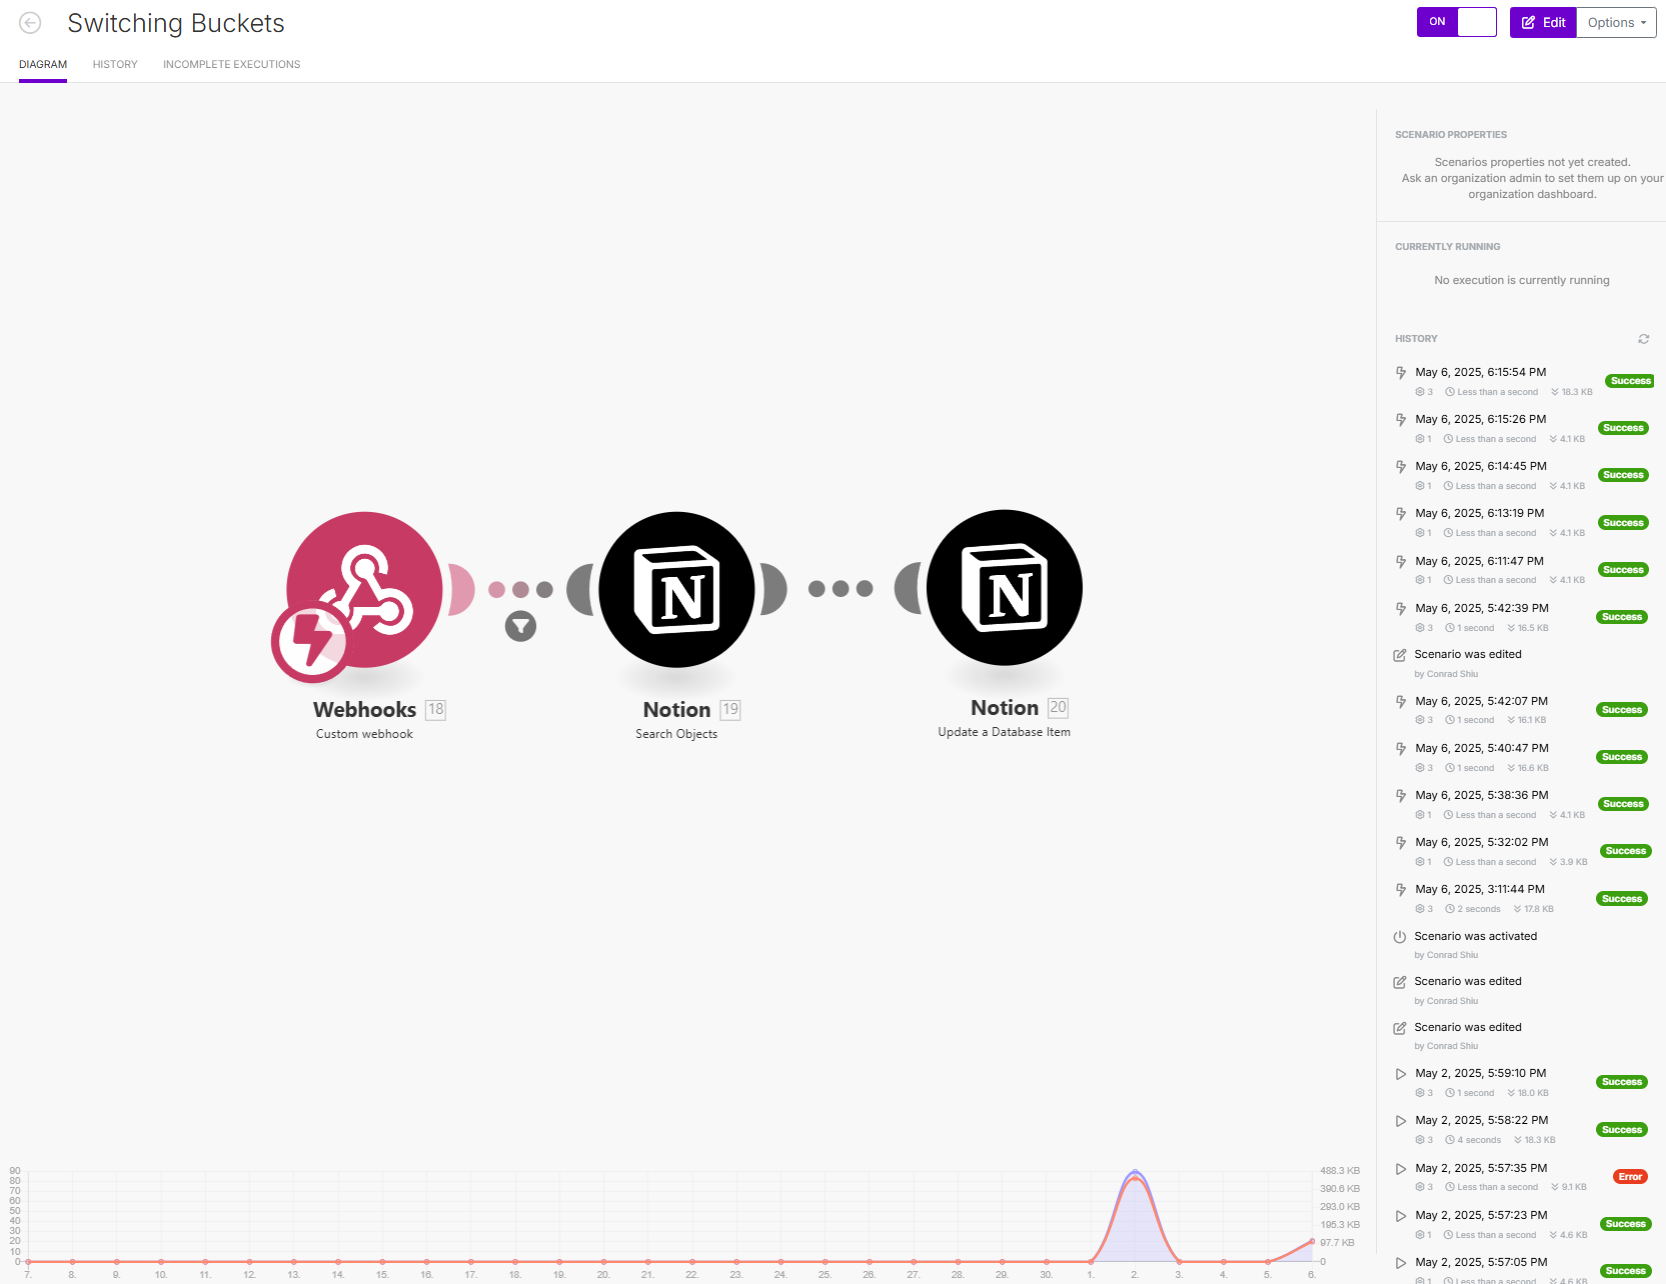
Task: Click the lightning icon for the 6:14:45 PM run
Action: 1401,467
